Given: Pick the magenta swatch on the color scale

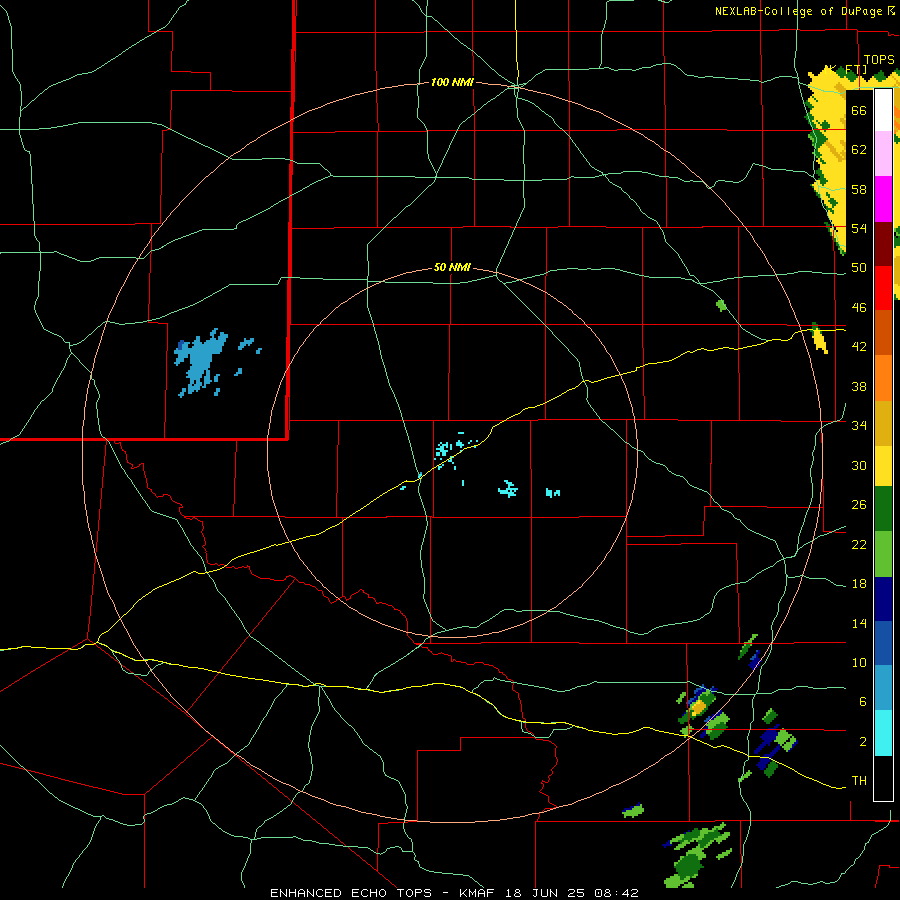Looking at the screenshot, I should coord(883,199).
